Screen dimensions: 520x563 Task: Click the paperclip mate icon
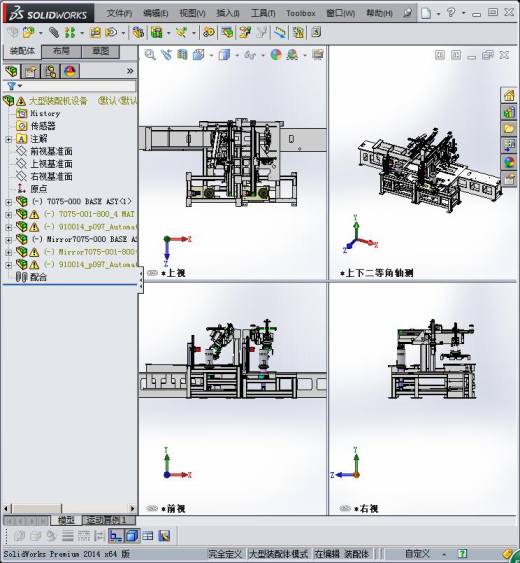54,33
